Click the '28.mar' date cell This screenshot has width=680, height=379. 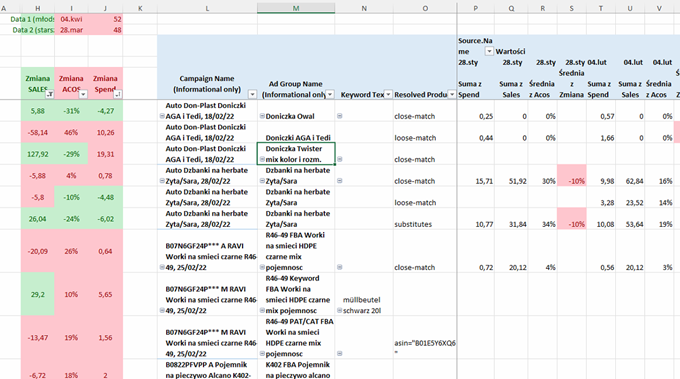click(x=71, y=30)
